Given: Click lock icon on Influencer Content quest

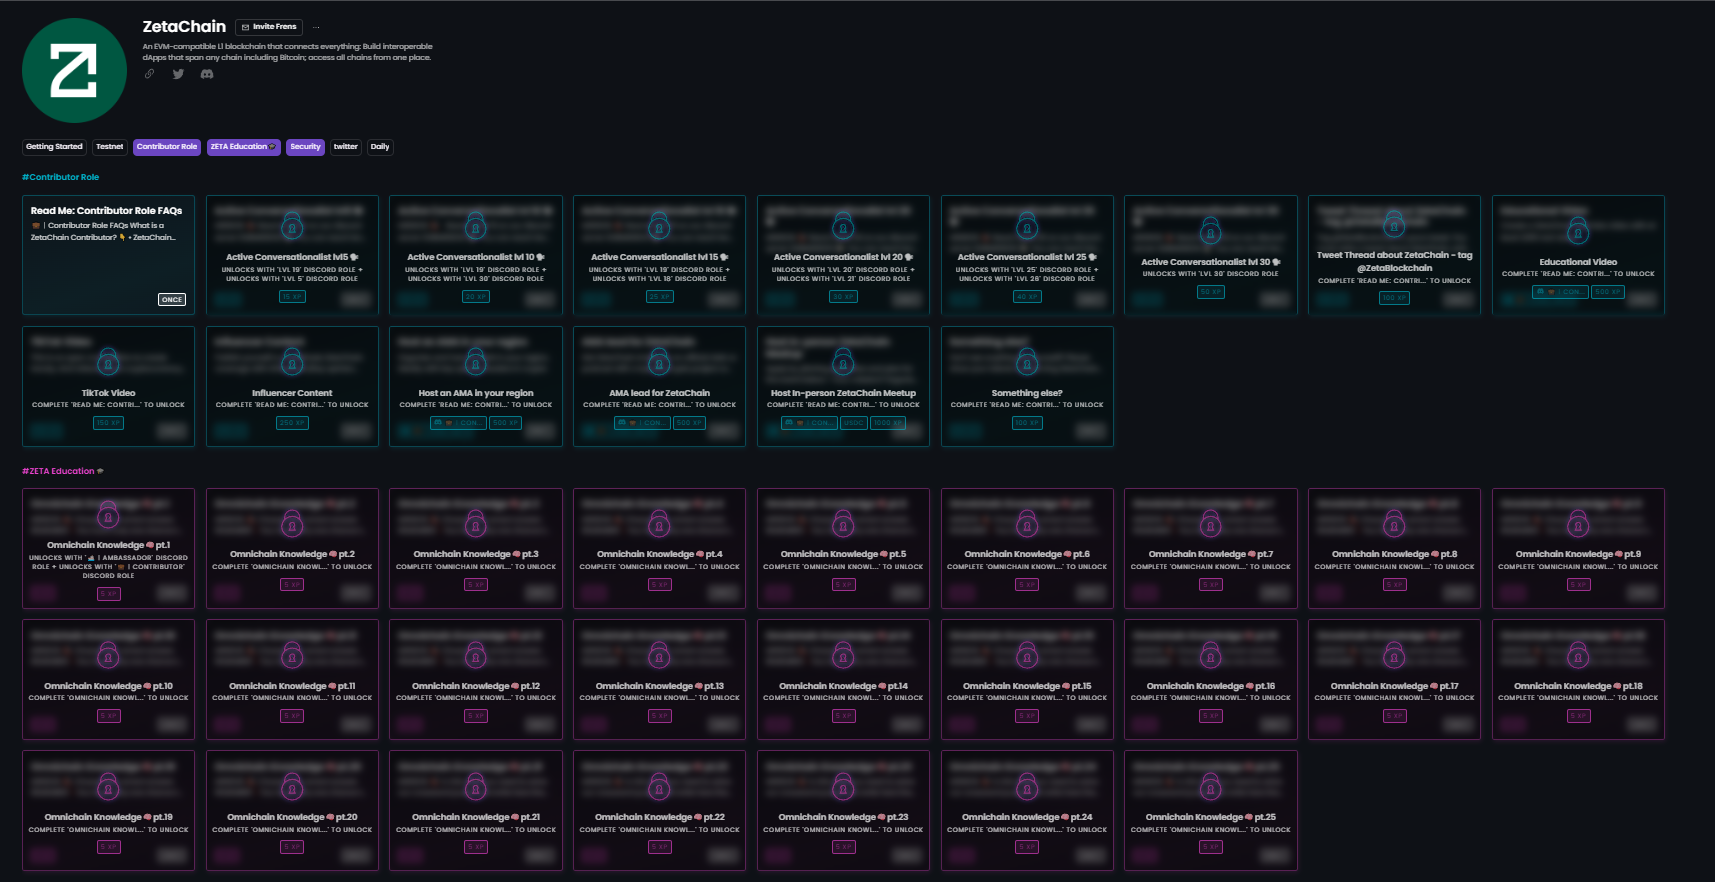Looking at the screenshot, I should [292, 362].
